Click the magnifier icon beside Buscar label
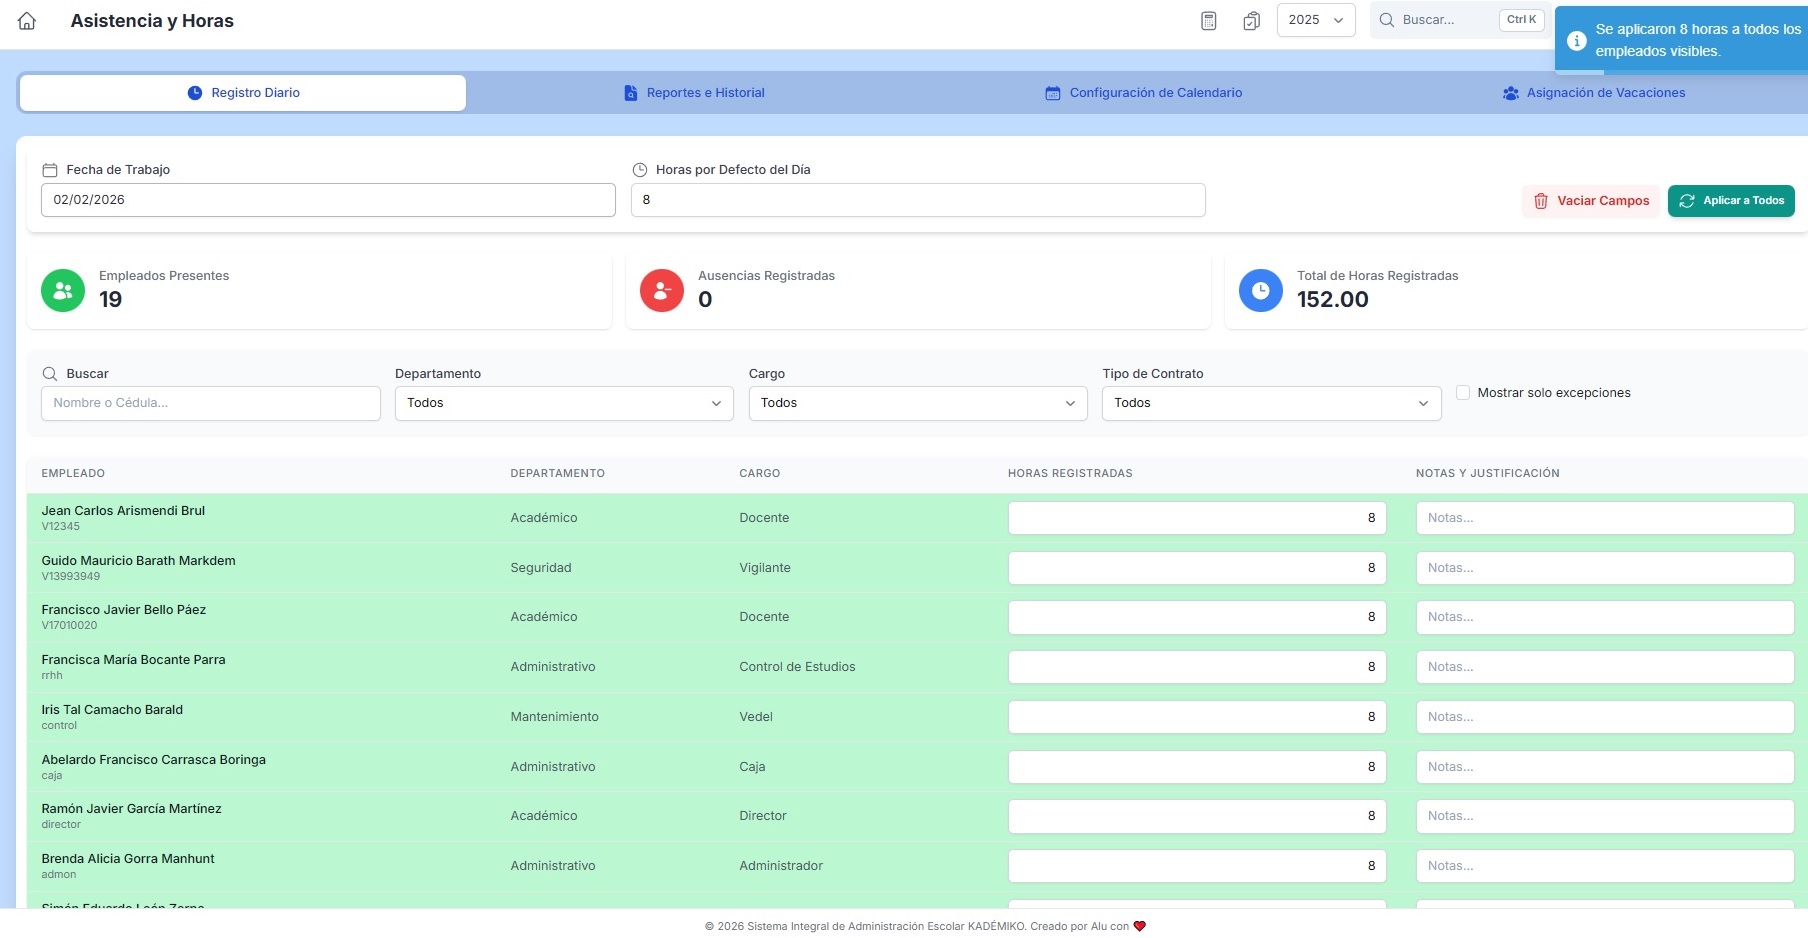Screen dimensions: 1808x938 pyautogui.click(x=50, y=374)
